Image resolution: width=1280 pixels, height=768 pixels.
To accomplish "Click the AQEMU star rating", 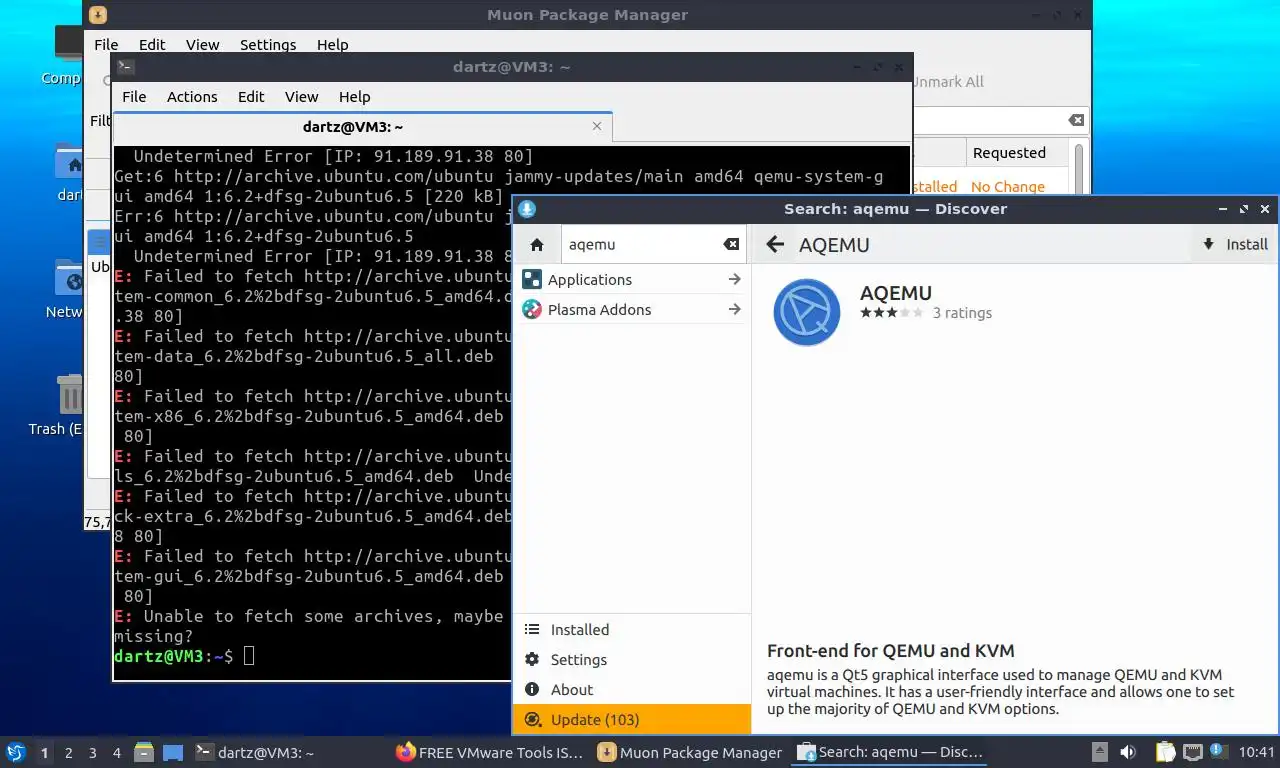I will (x=891, y=312).
